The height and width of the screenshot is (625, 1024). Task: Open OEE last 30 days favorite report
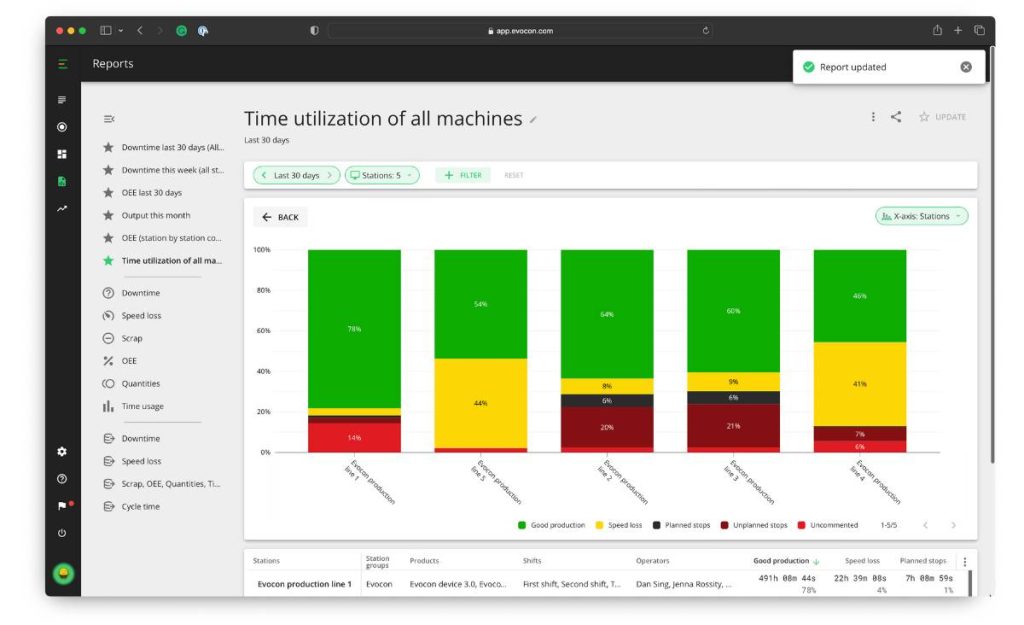tap(142, 193)
